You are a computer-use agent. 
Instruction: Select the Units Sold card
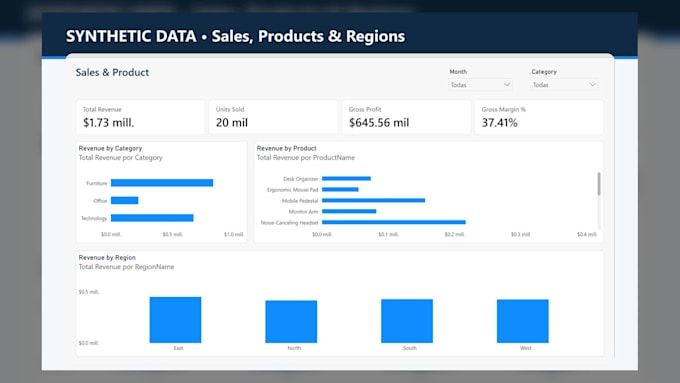(x=273, y=117)
